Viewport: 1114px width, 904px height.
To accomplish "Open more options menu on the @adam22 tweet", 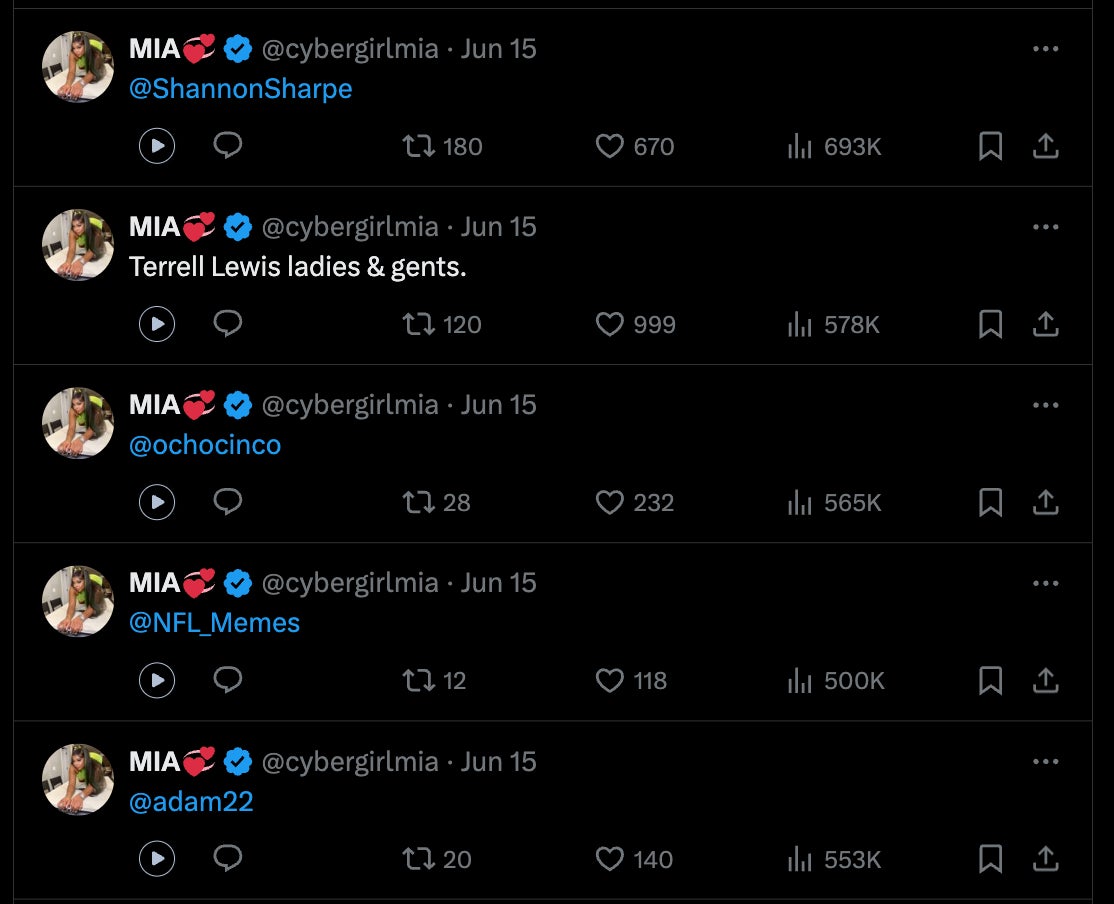I will click(x=1045, y=762).
